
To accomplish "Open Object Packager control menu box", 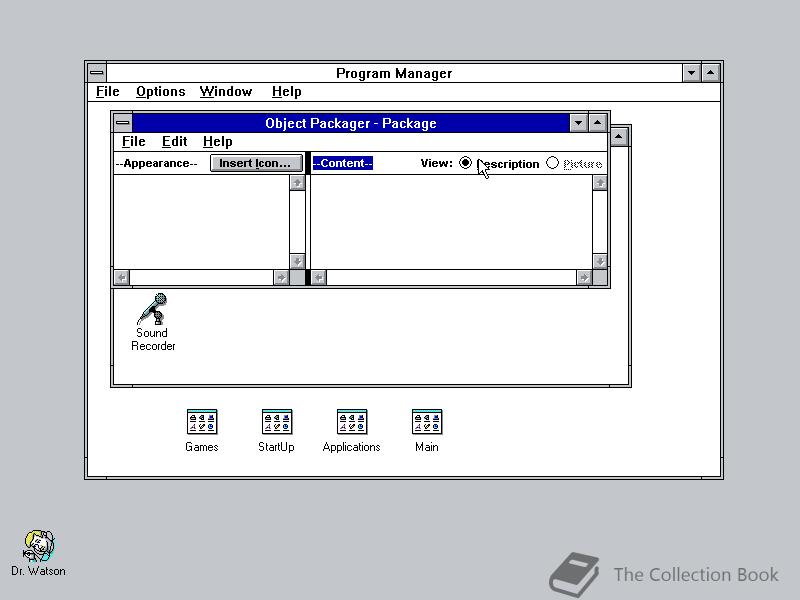I will point(123,123).
